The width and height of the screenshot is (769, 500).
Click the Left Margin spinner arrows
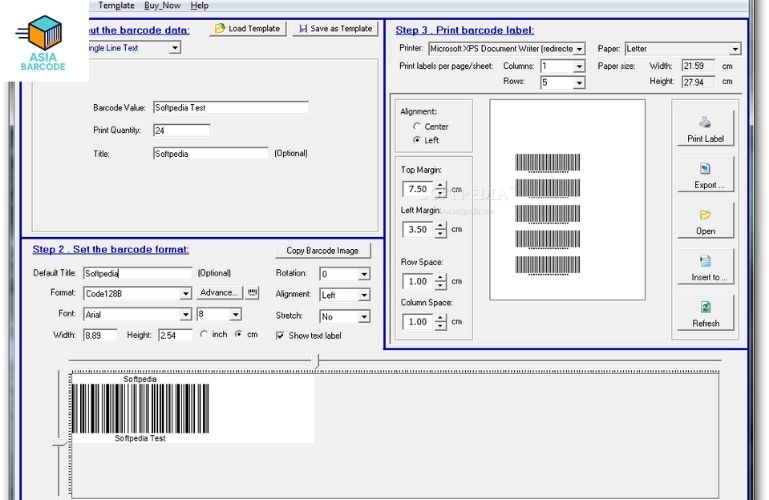[x=440, y=229]
